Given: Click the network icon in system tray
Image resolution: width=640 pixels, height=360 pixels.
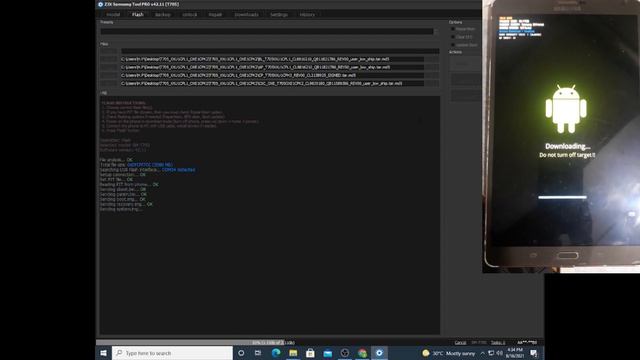Looking at the screenshot, I should 491,353.
